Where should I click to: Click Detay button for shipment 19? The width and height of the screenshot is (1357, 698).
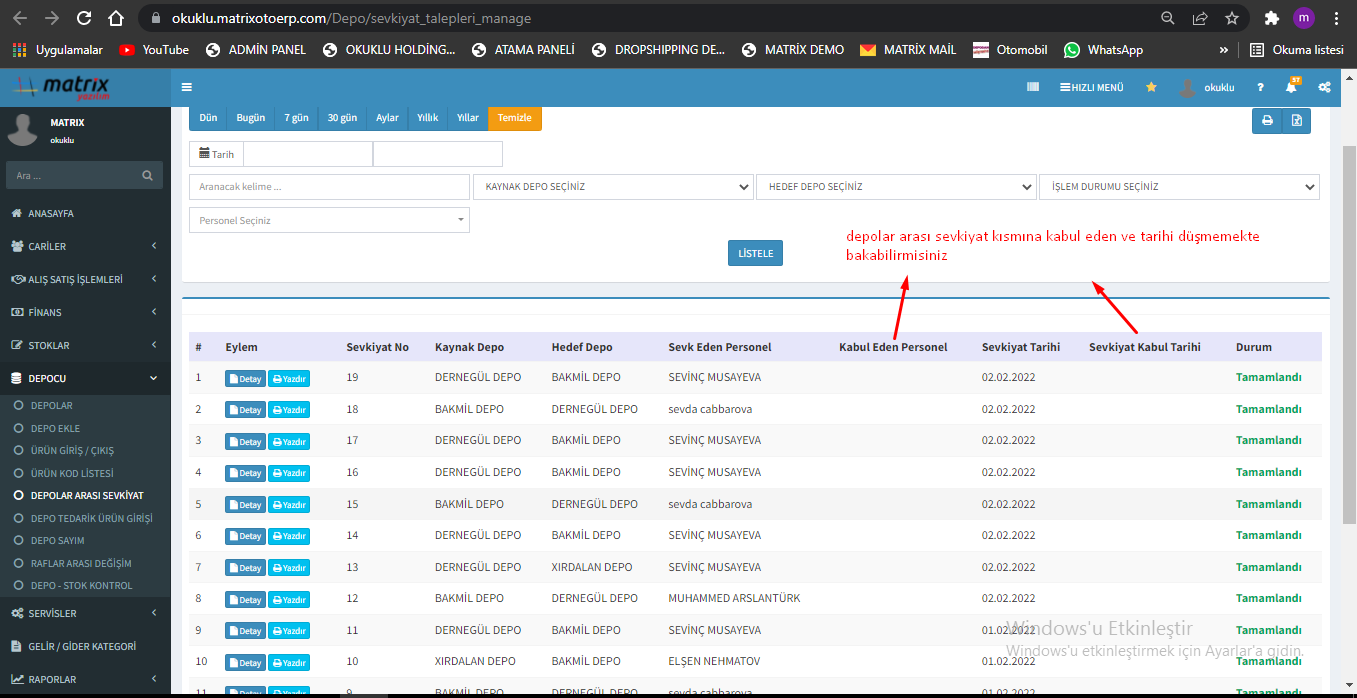click(x=245, y=379)
